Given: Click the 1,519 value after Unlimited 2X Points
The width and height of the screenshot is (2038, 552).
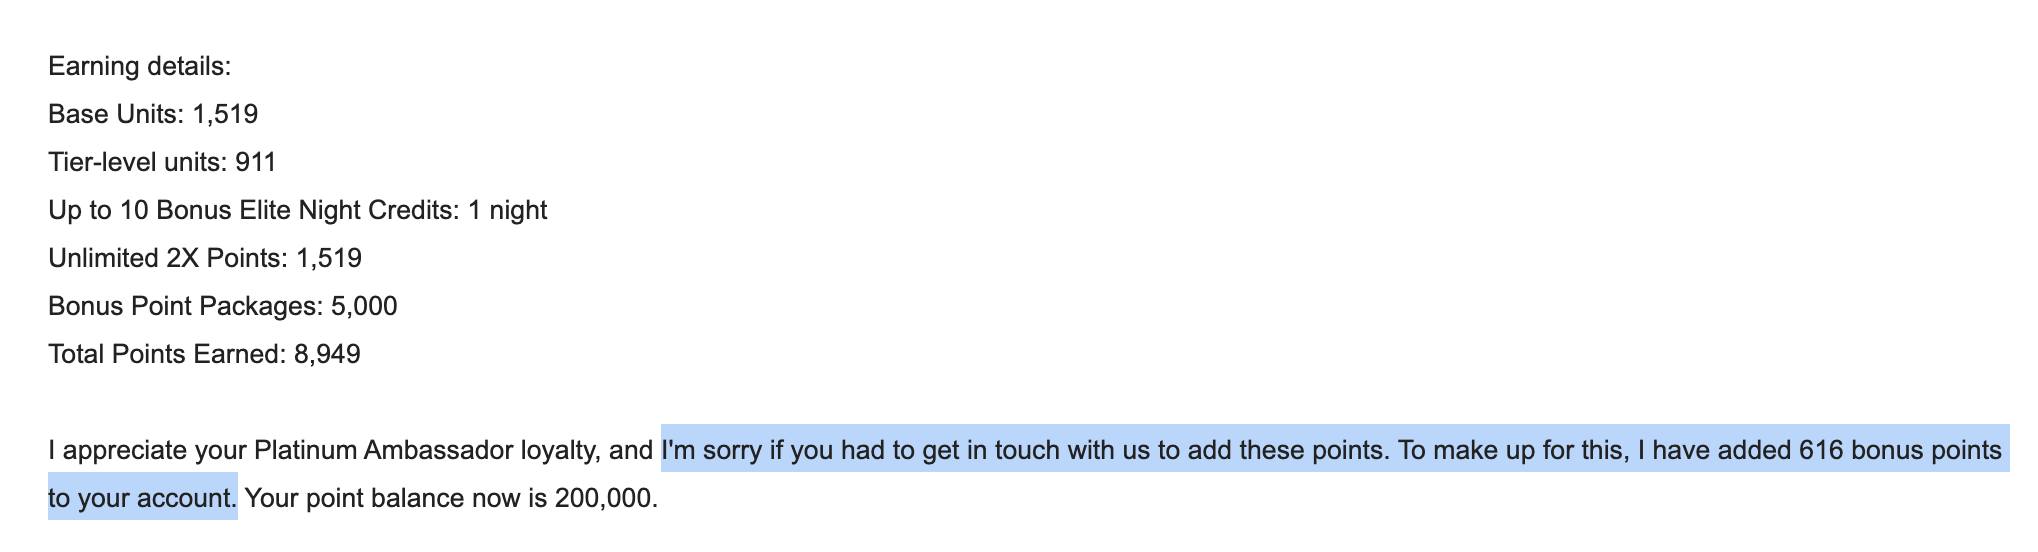Looking at the screenshot, I should pos(329,259).
